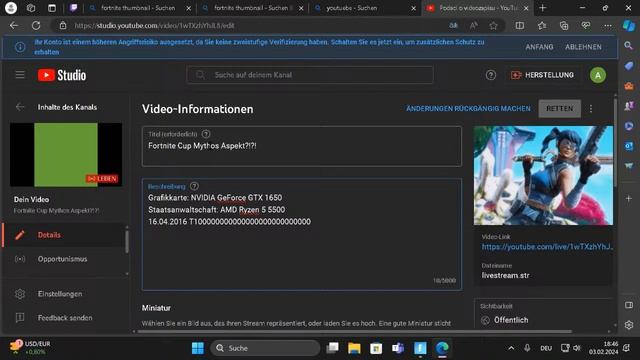Viewport: 640px width, 360px height.
Task: Open Opportunismus in the sidebar
Action: pyautogui.click(x=63, y=259)
